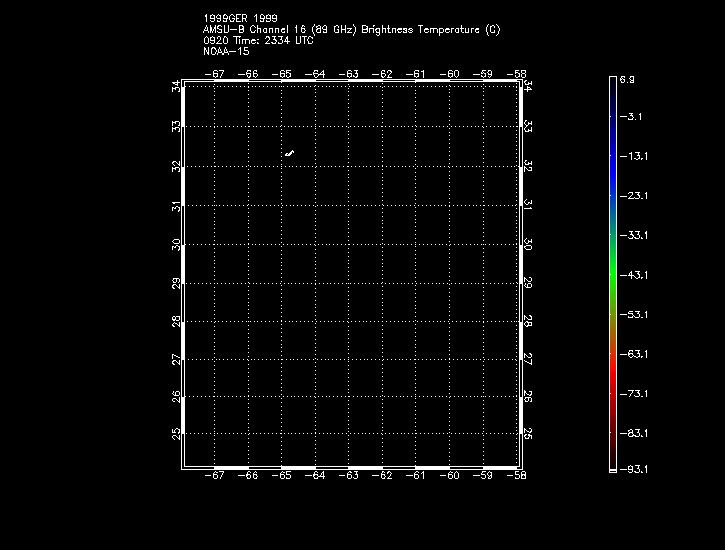Click the 30 latitude label on right axis
This screenshot has width=725, height=550.
coord(528,244)
